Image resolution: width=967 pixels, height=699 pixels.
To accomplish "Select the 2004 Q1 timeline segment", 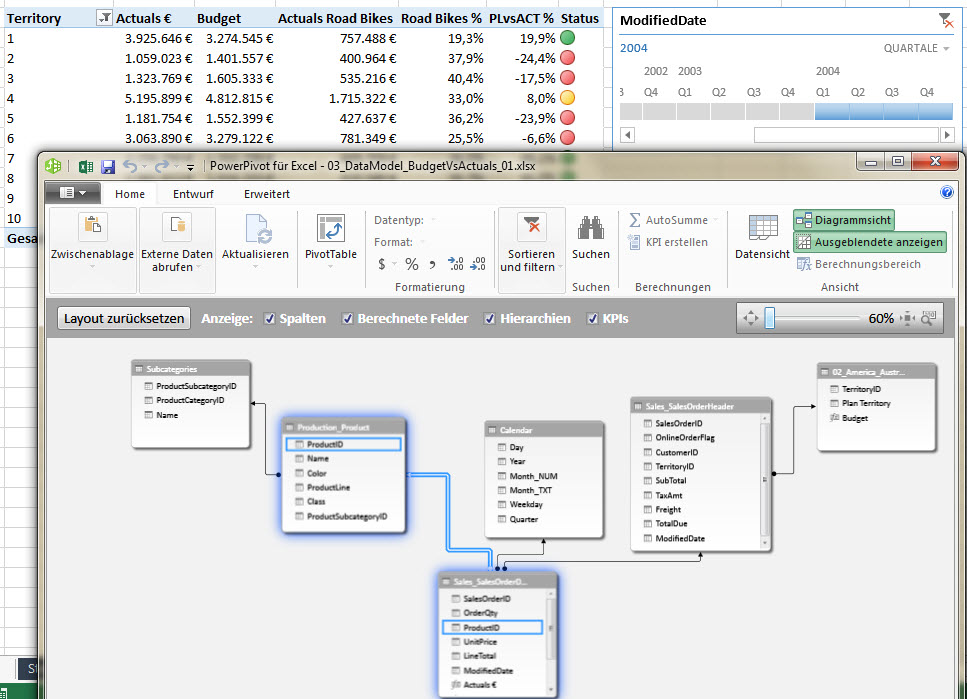I will pos(831,112).
